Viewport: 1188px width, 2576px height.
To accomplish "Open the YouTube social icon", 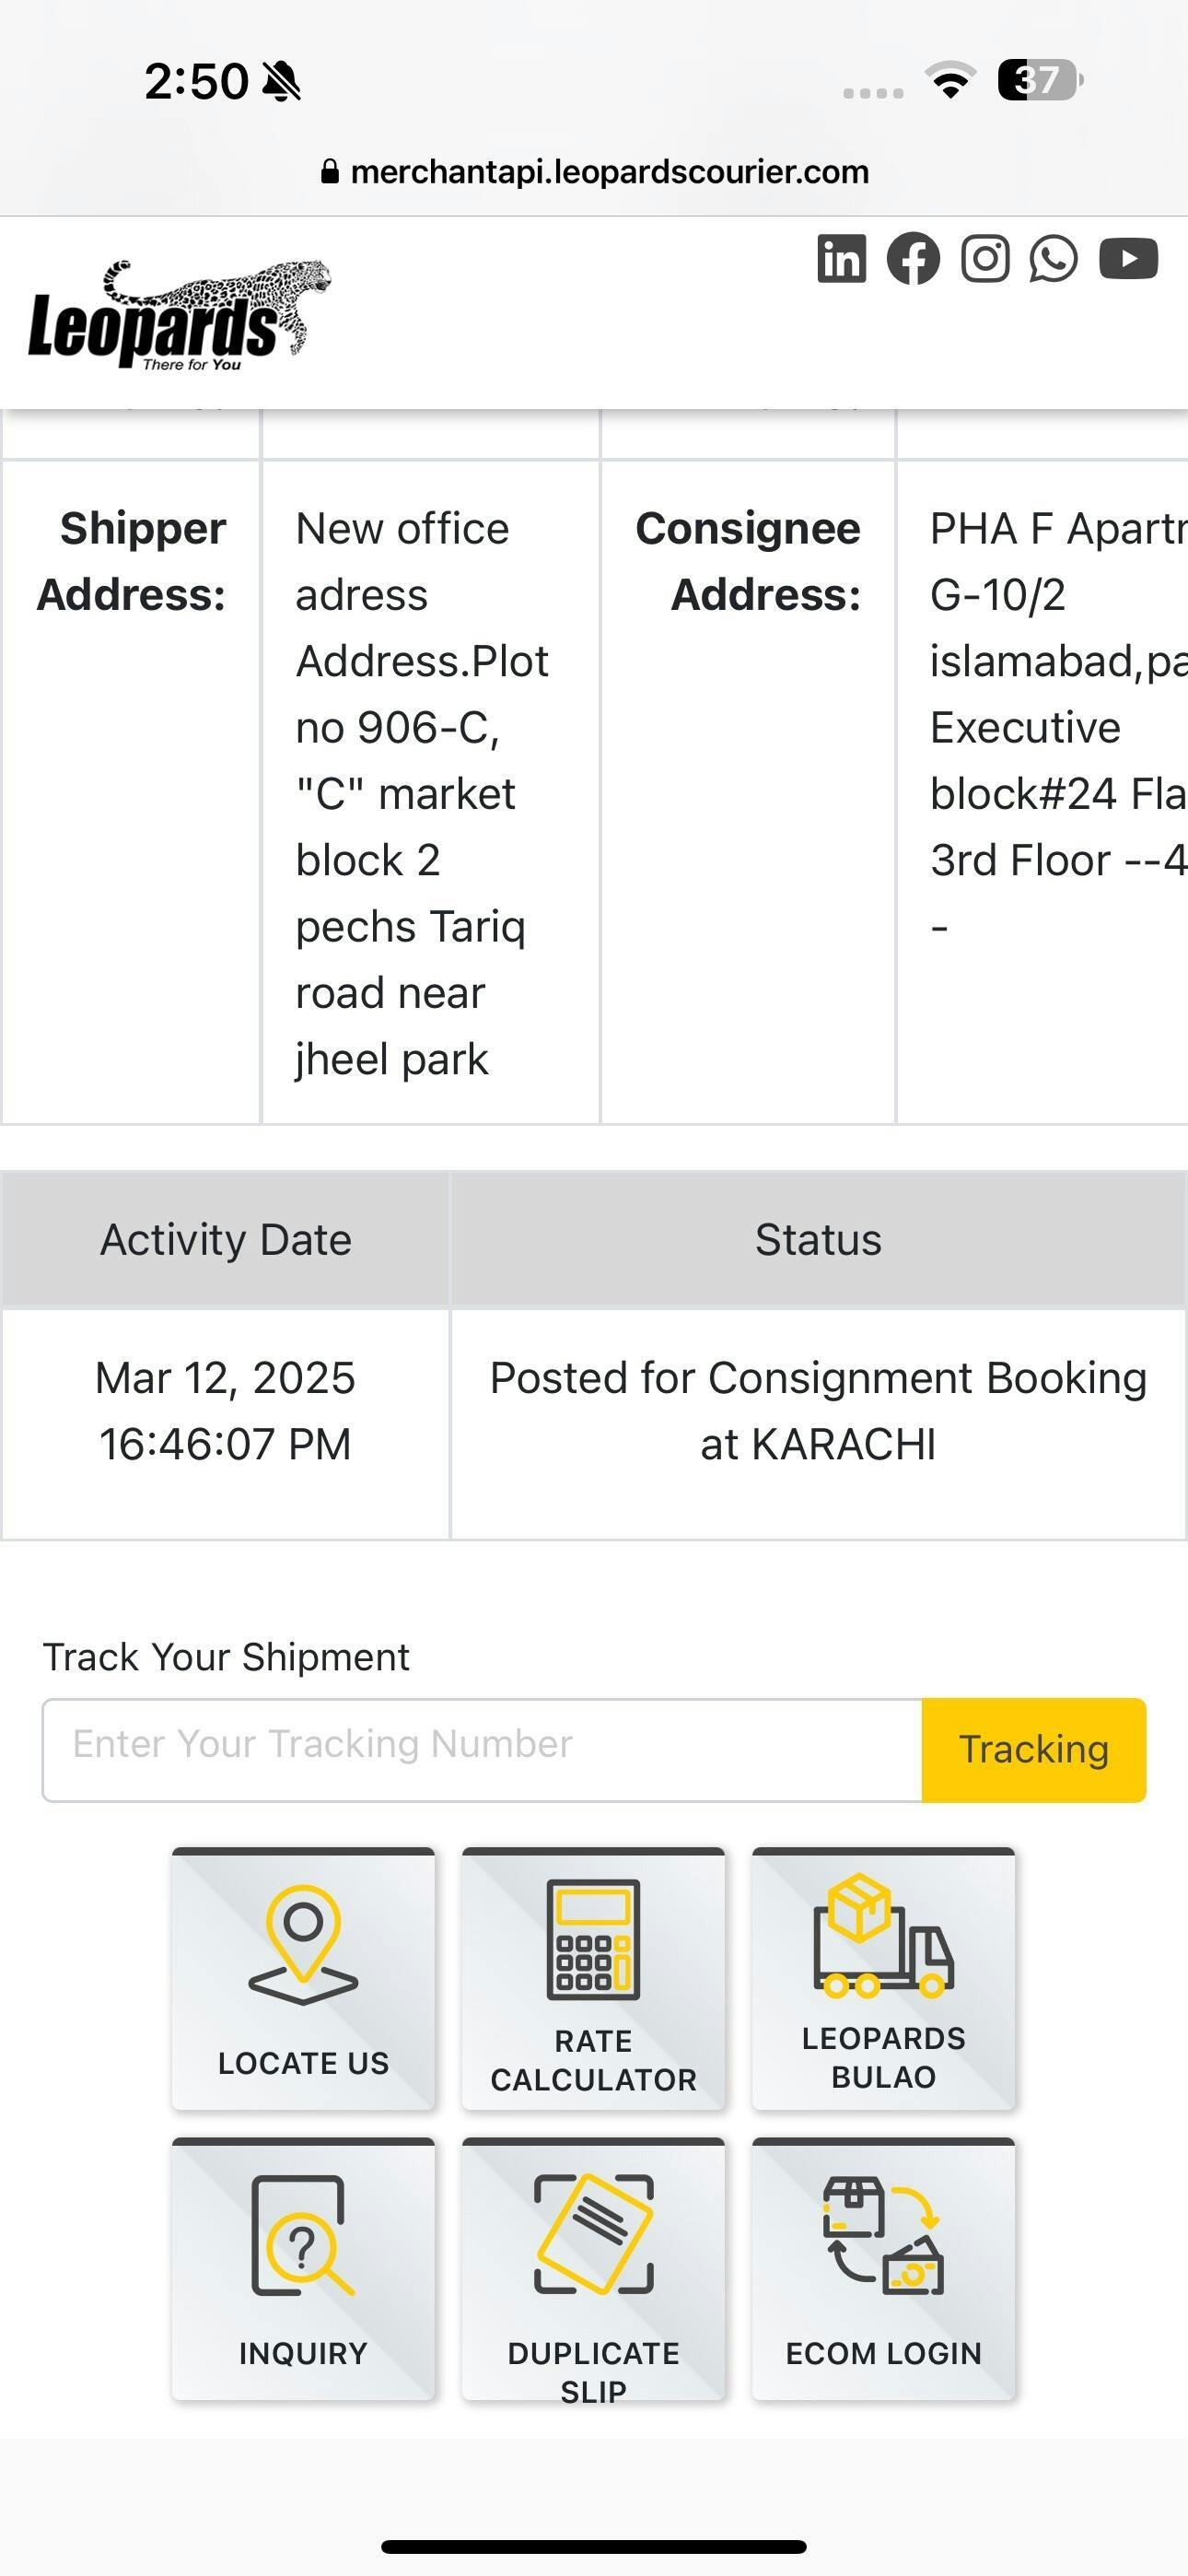I will (1128, 259).
